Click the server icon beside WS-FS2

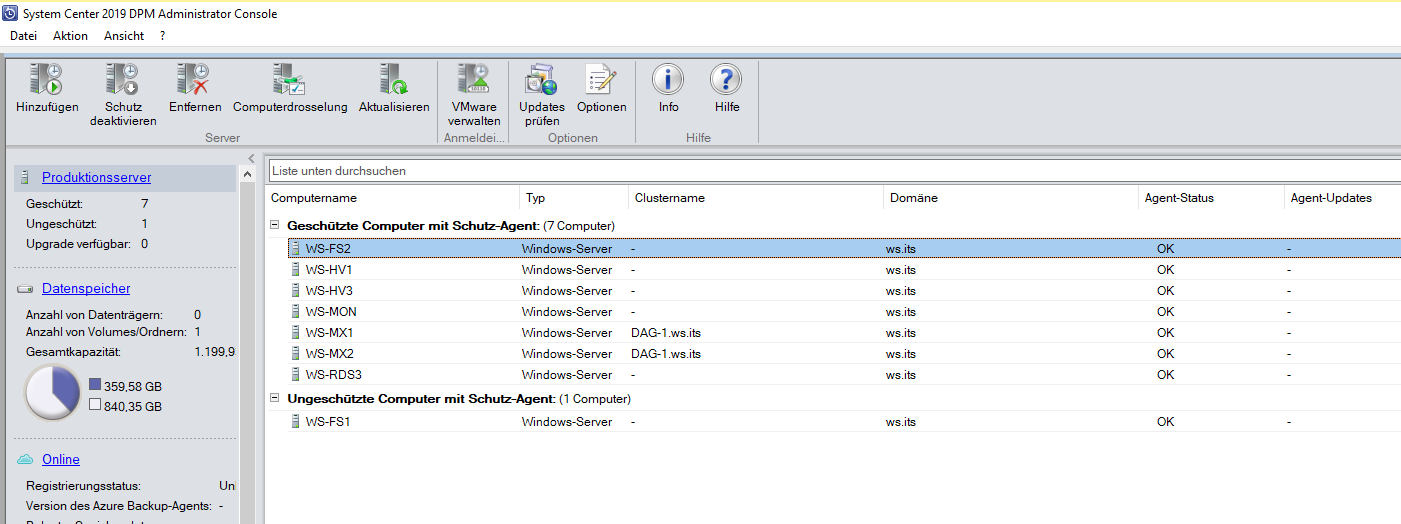(295, 248)
